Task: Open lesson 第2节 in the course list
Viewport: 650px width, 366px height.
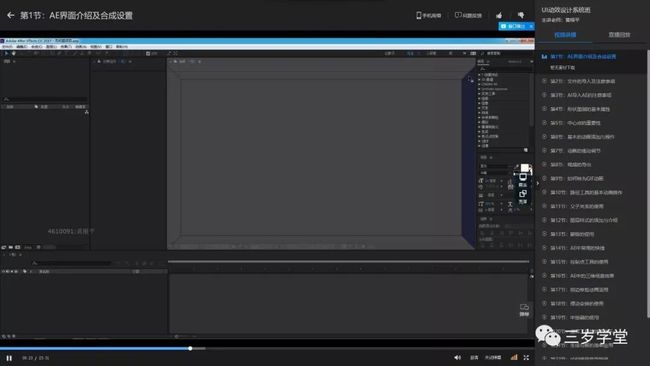Action: pyautogui.click(x=582, y=81)
